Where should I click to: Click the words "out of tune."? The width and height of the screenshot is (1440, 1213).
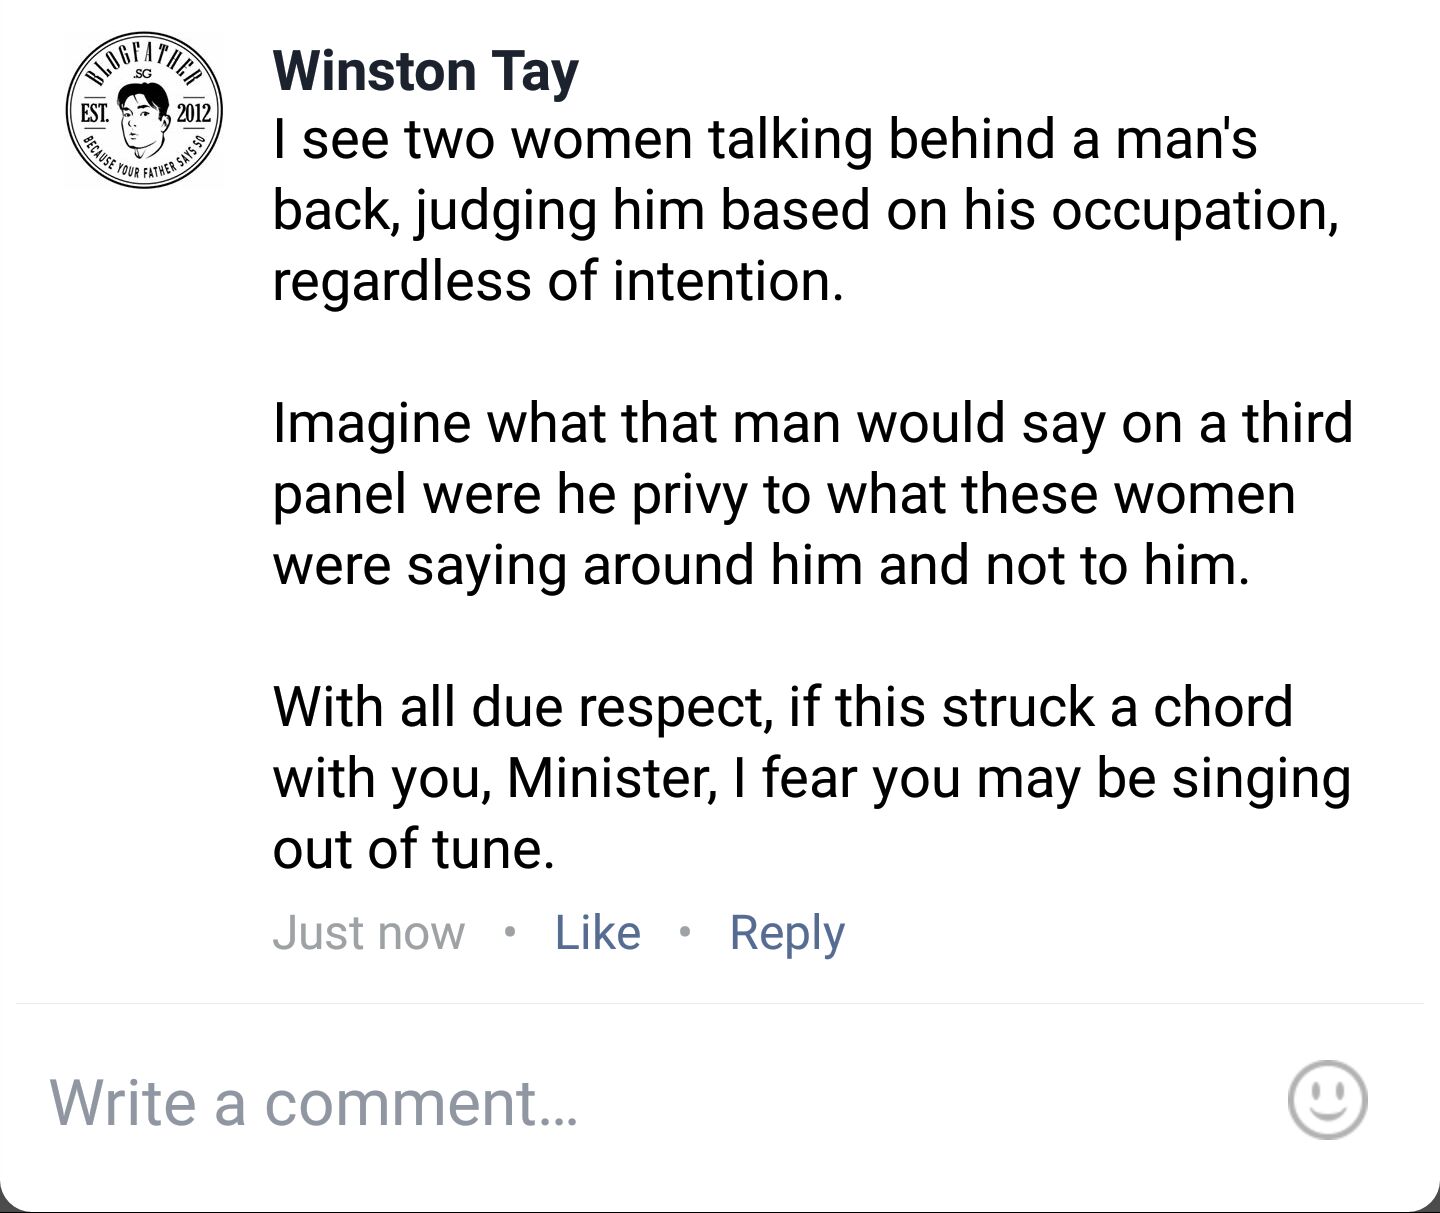click(x=413, y=848)
